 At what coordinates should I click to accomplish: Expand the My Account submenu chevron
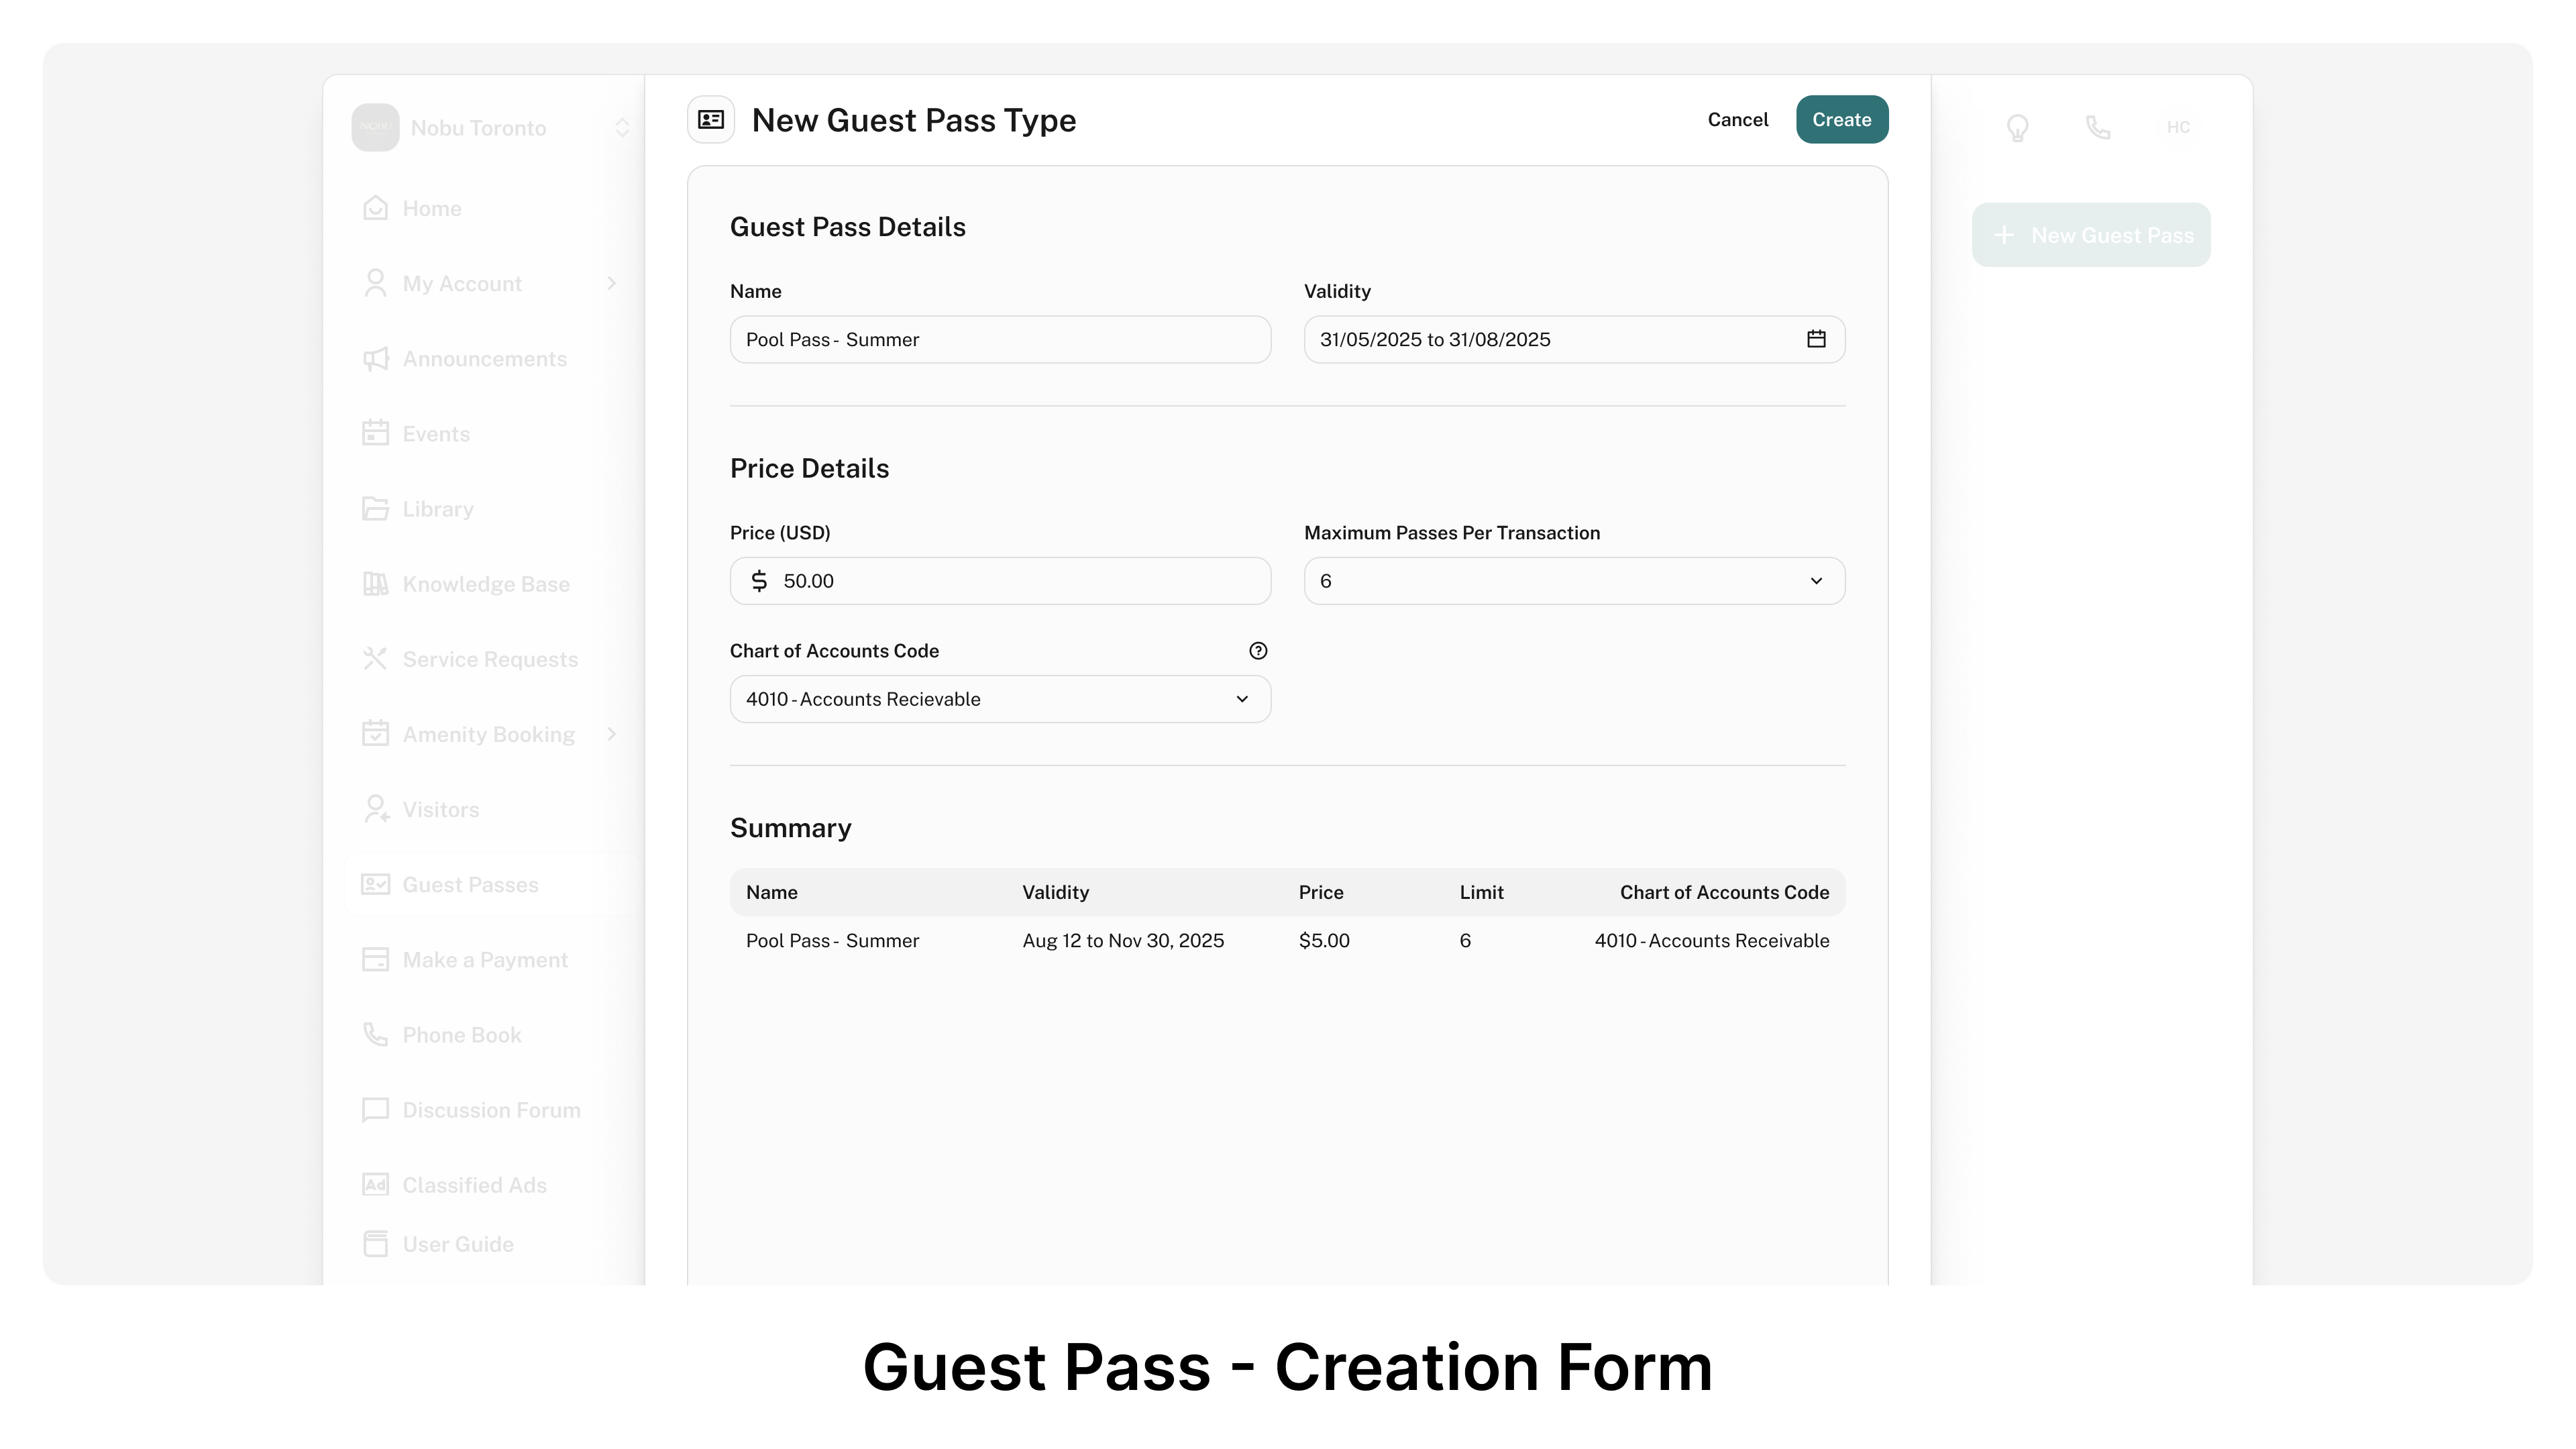point(611,284)
